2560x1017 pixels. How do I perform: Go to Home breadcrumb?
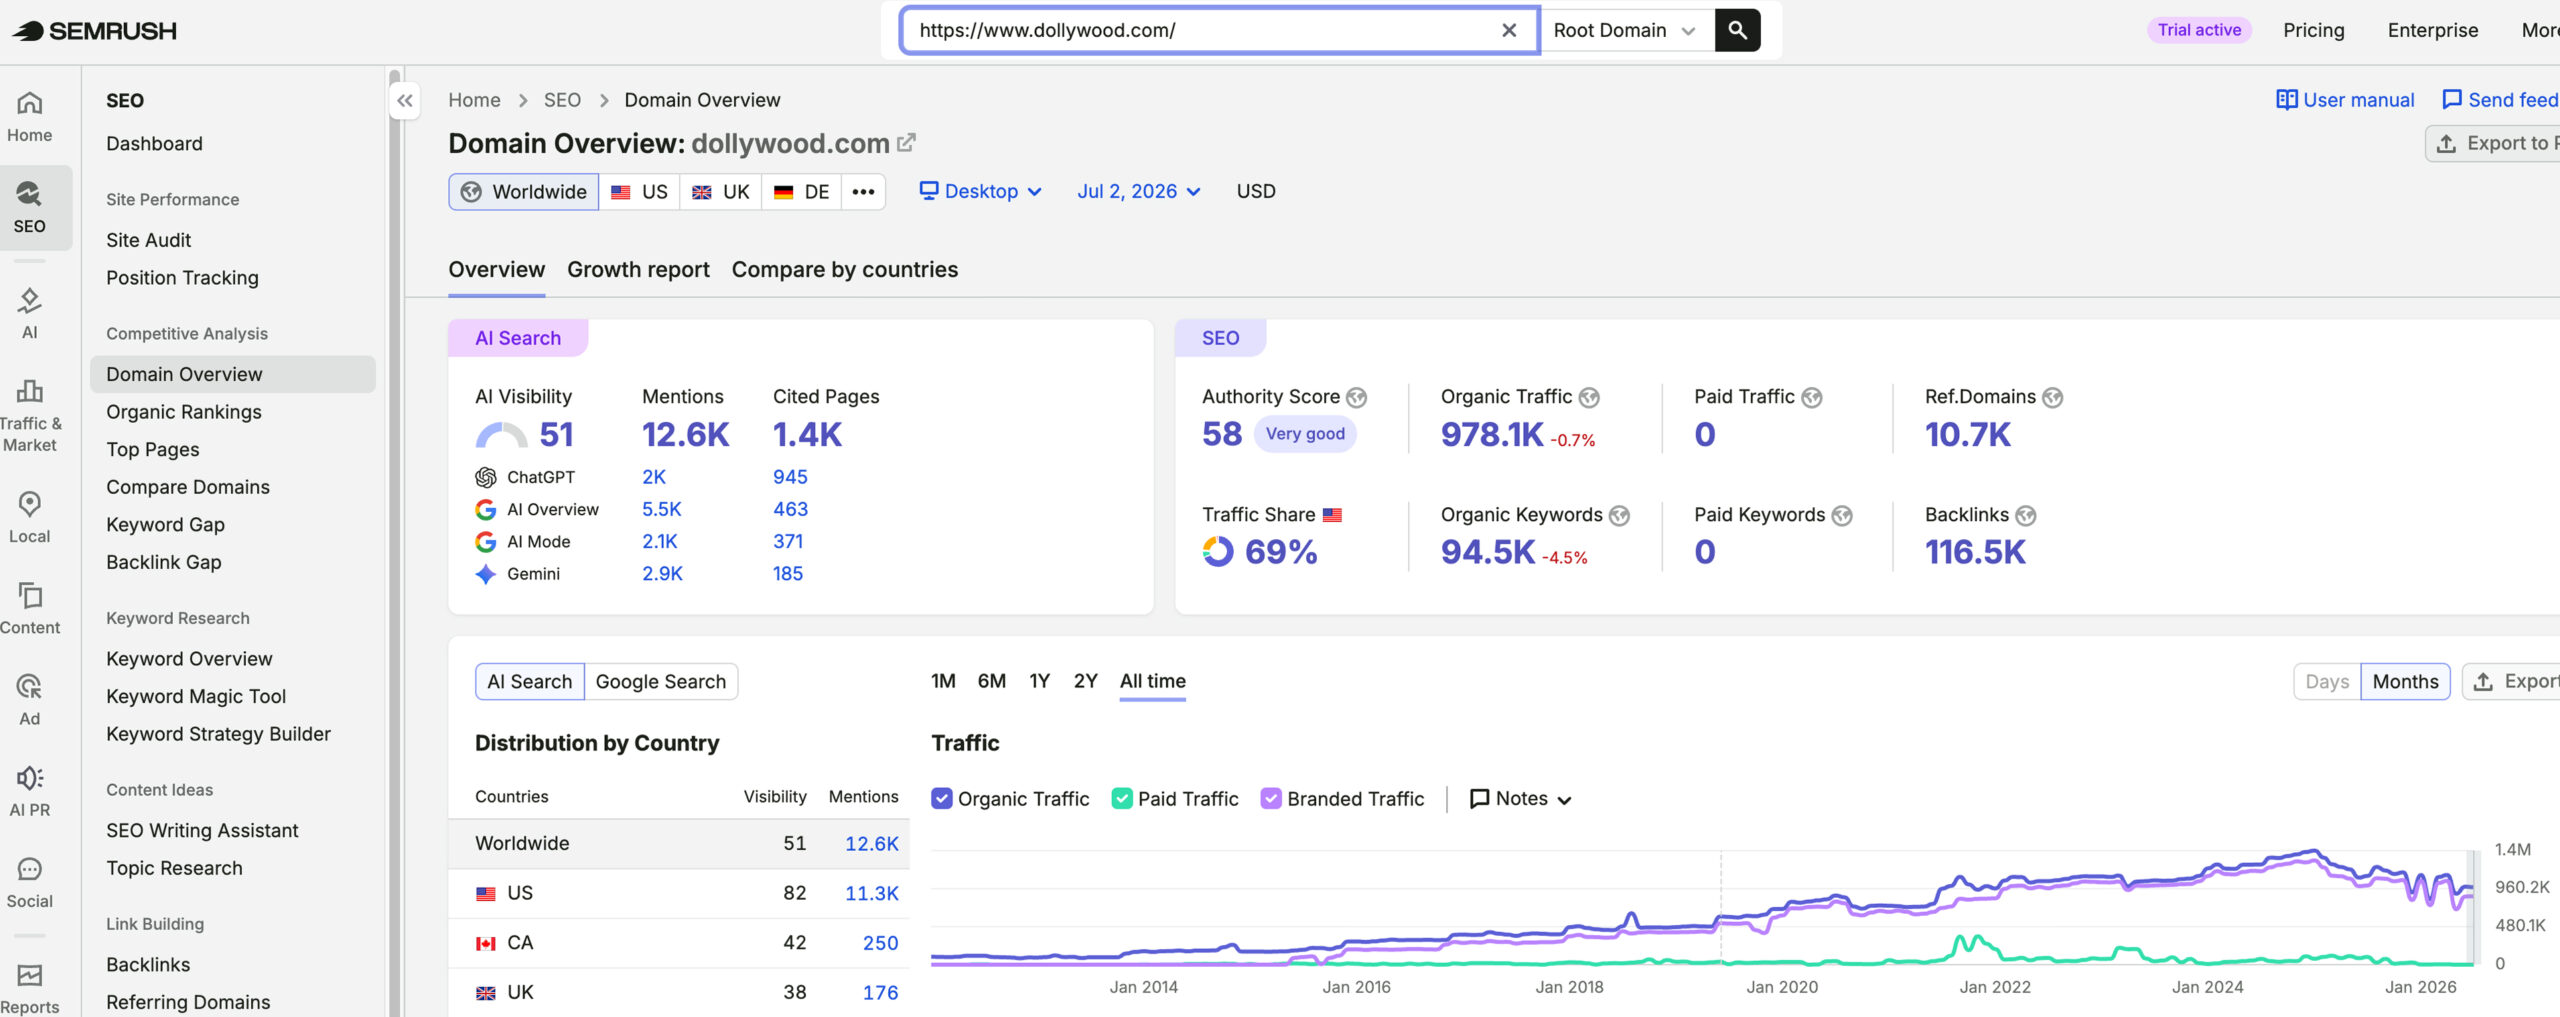tap(474, 100)
